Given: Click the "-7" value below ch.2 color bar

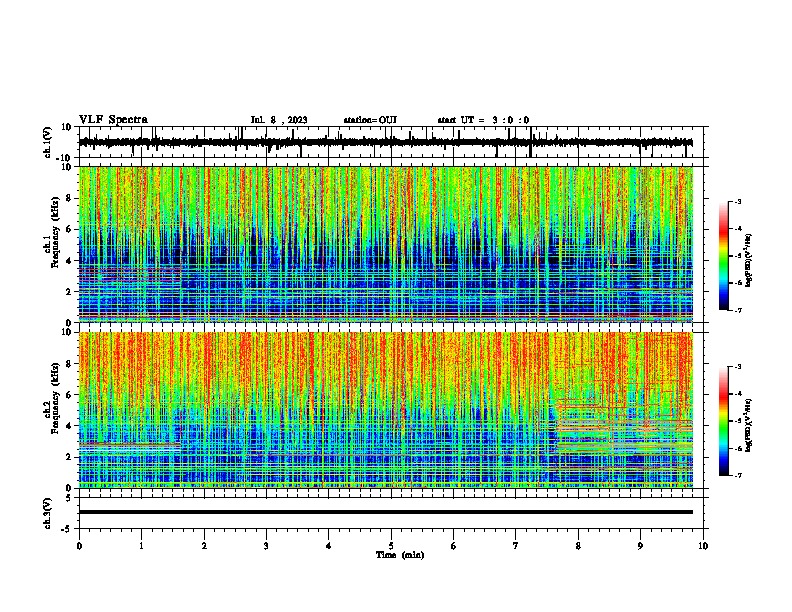Looking at the screenshot, I should click(x=737, y=475).
